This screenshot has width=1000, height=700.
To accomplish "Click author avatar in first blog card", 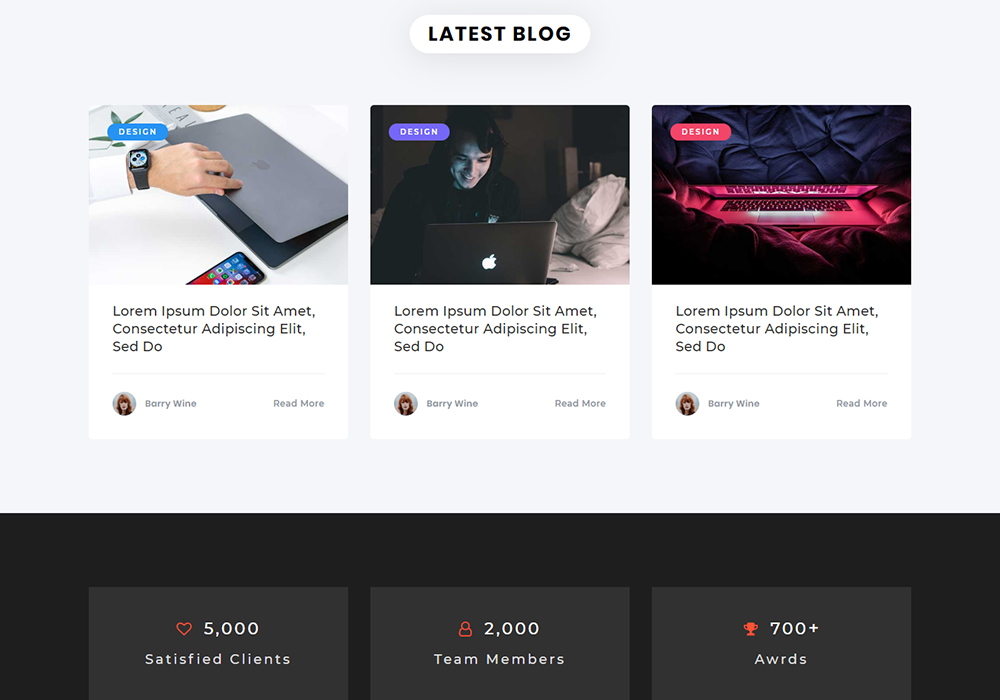I will tap(124, 404).
